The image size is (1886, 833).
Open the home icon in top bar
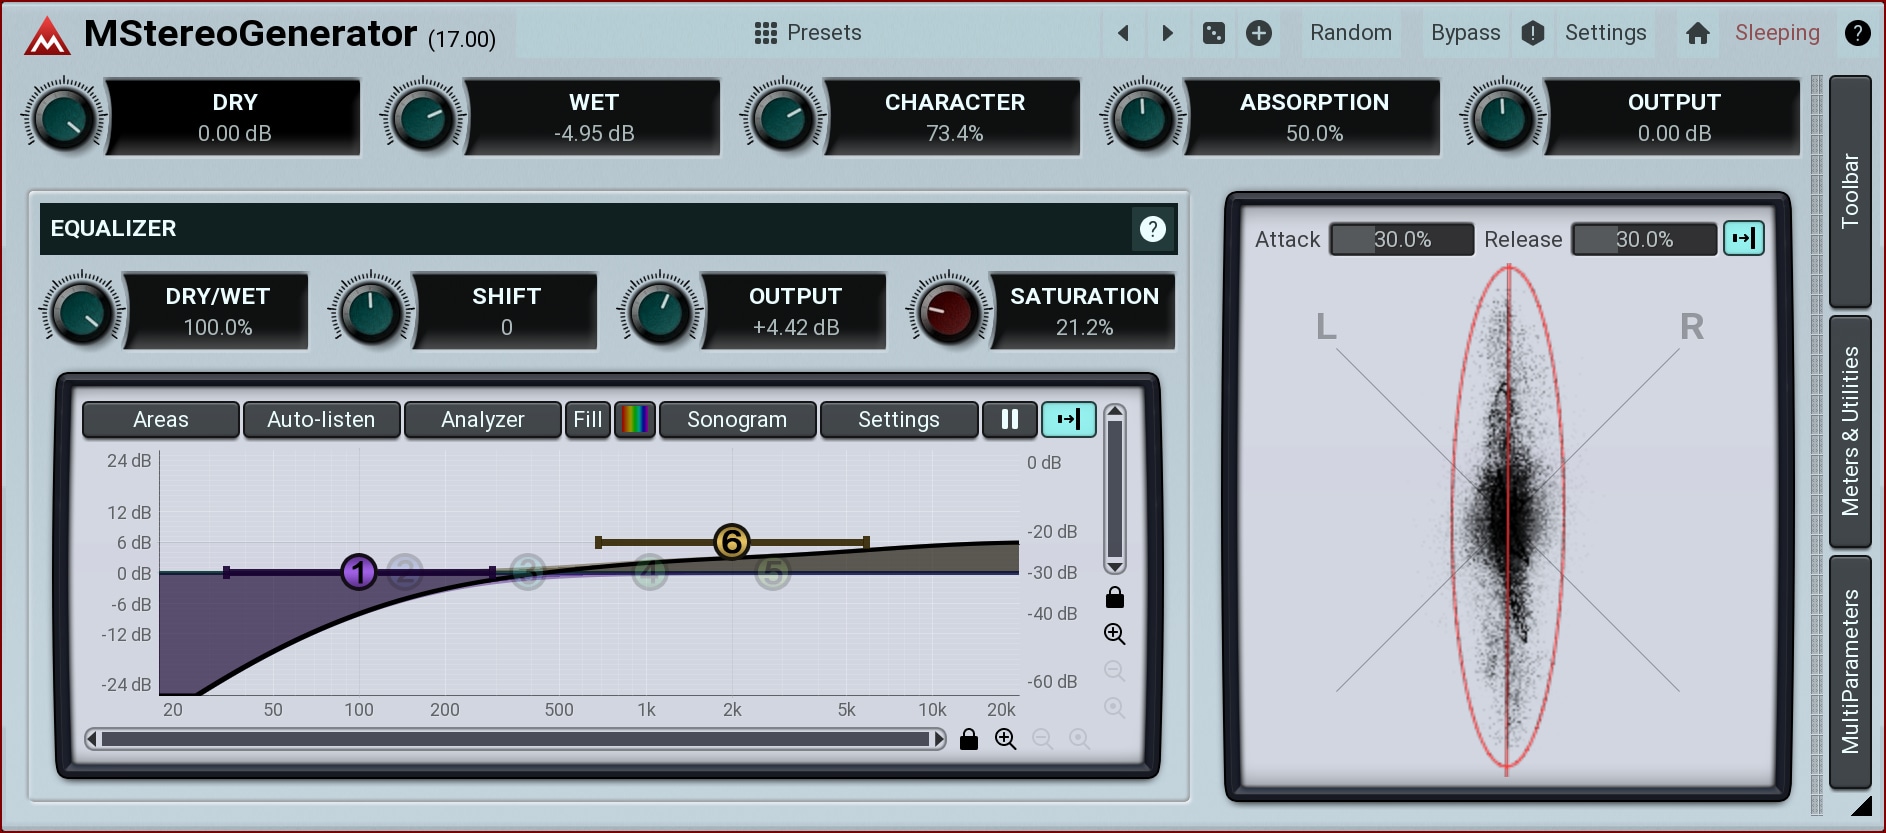click(1697, 33)
